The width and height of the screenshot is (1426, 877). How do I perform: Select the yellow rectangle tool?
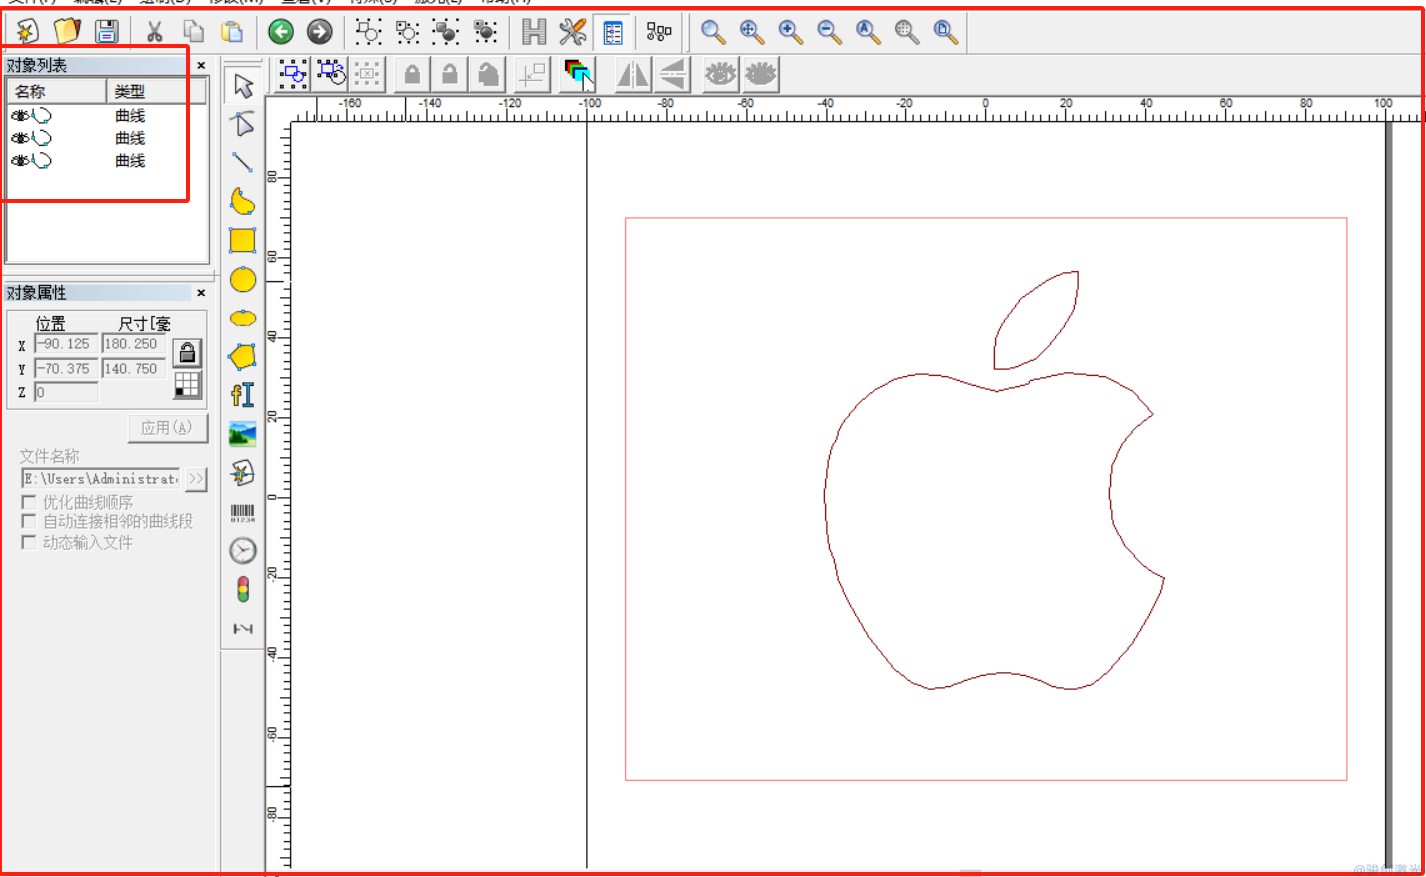(243, 240)
